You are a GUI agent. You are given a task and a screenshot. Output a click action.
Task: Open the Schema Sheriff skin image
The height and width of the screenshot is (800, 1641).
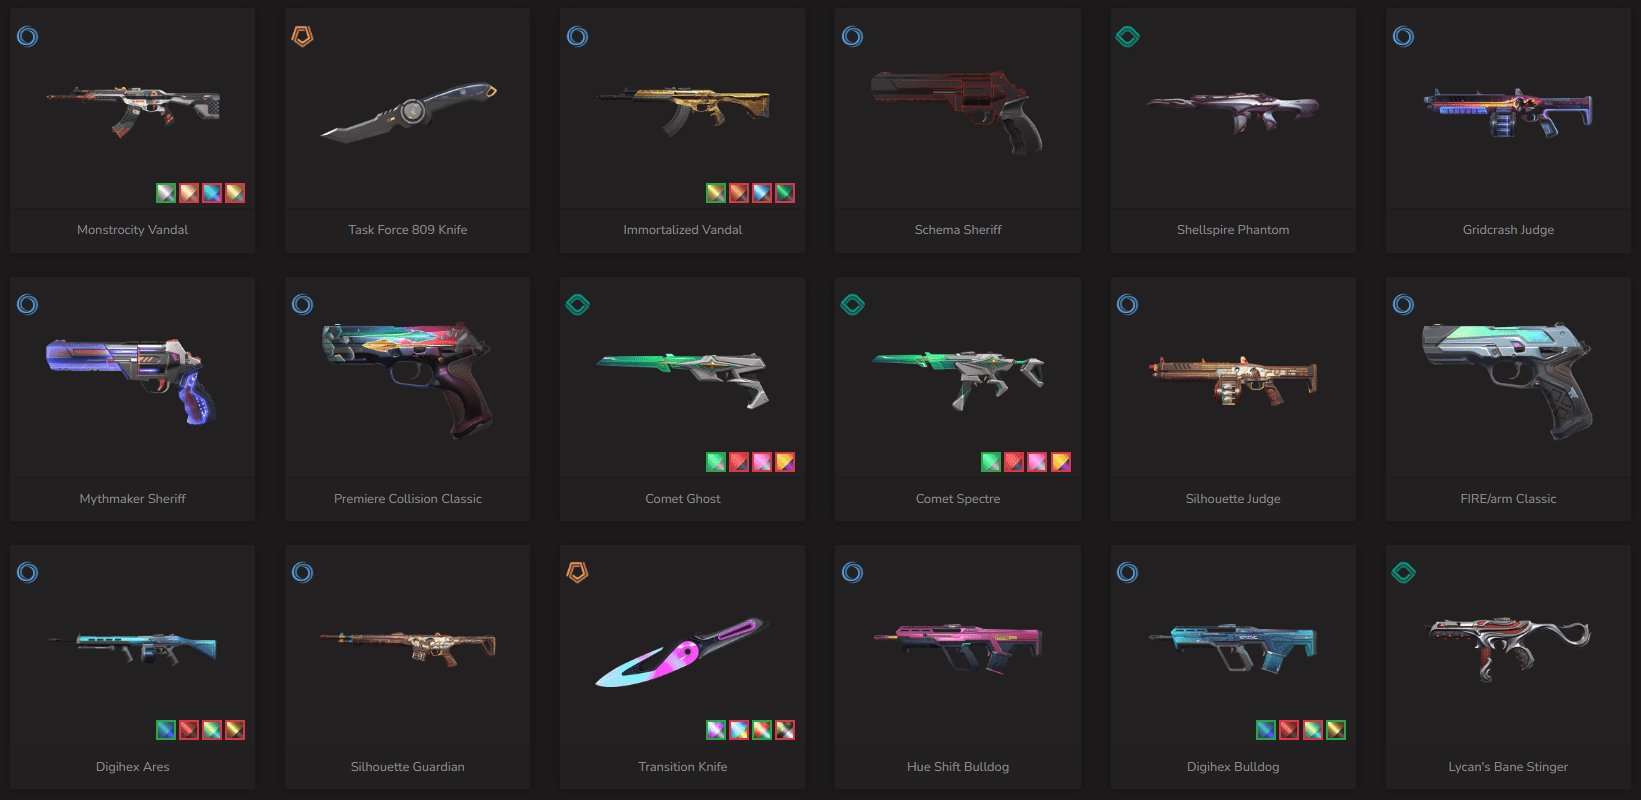pos(957,110)
